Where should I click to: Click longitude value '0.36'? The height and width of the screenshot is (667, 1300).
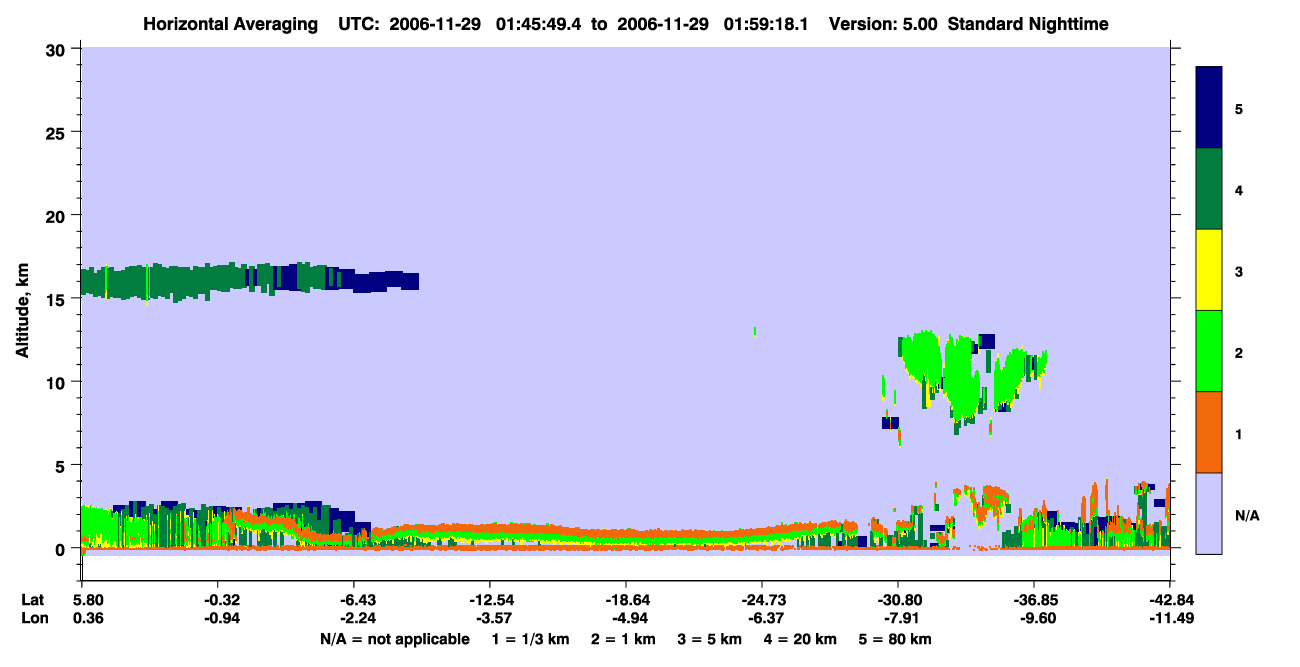click(88, 618)
